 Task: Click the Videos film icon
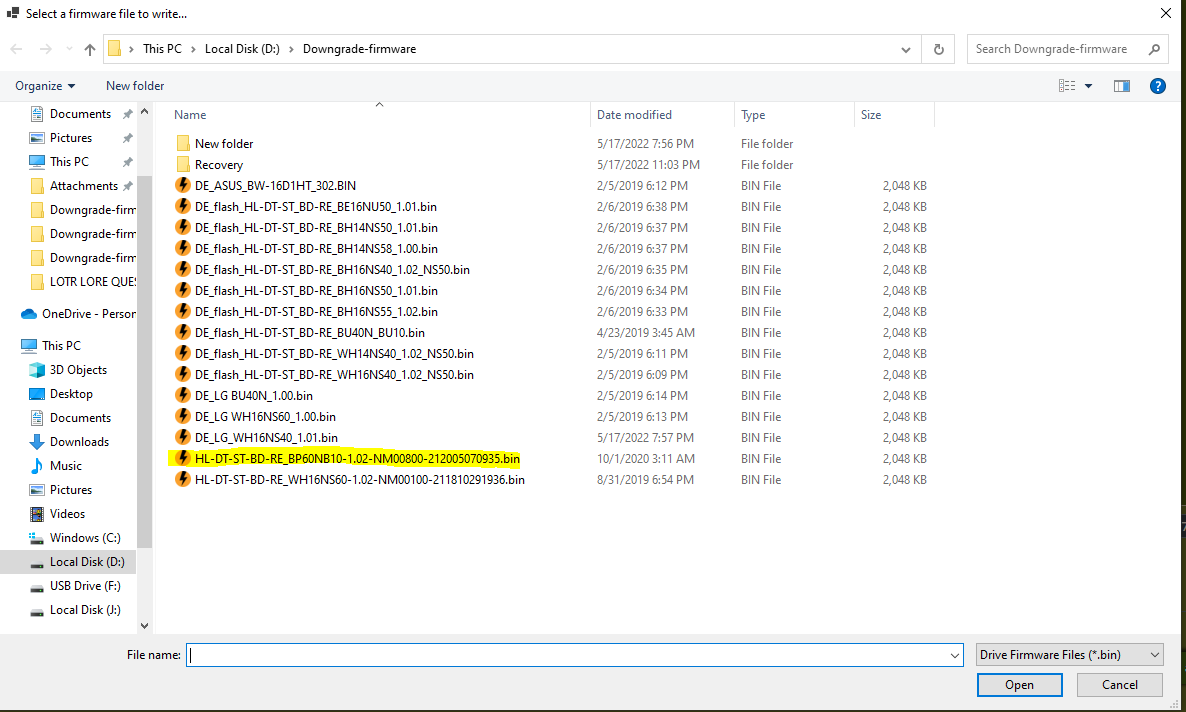36,514
